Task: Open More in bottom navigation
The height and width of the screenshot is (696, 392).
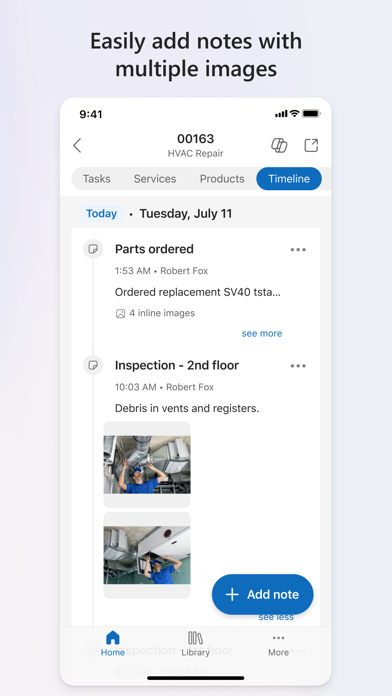Action: (x=278, y=644)
